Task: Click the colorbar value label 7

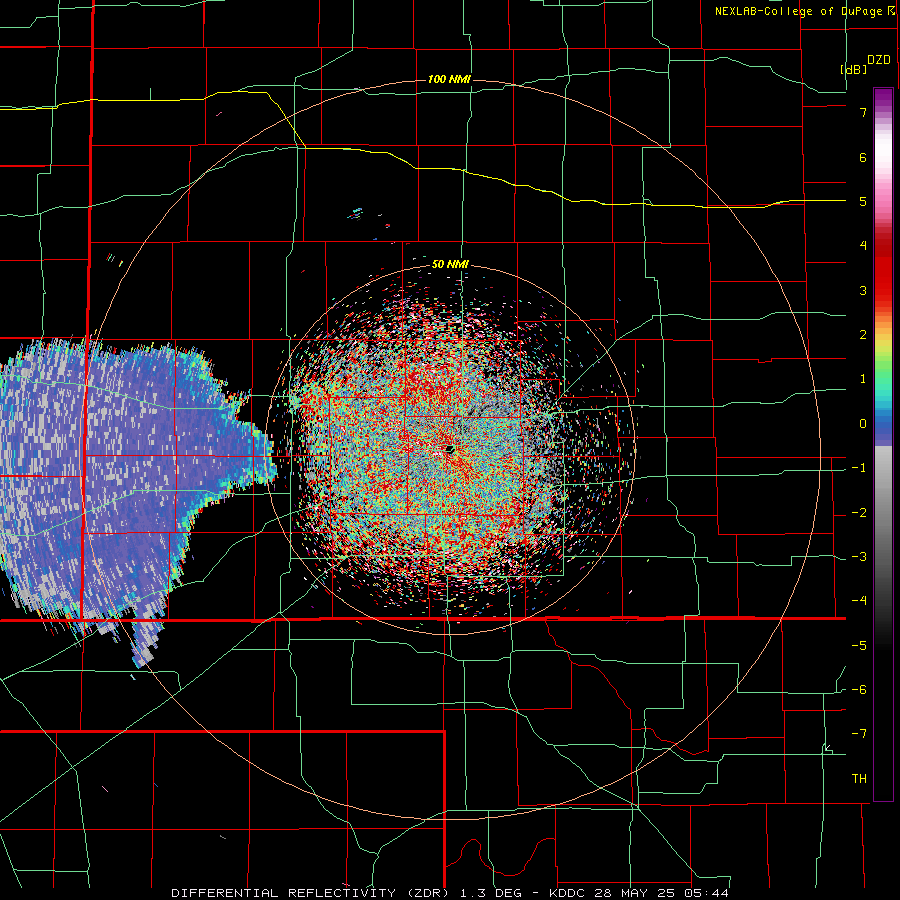Action: (x=863, y=112)
